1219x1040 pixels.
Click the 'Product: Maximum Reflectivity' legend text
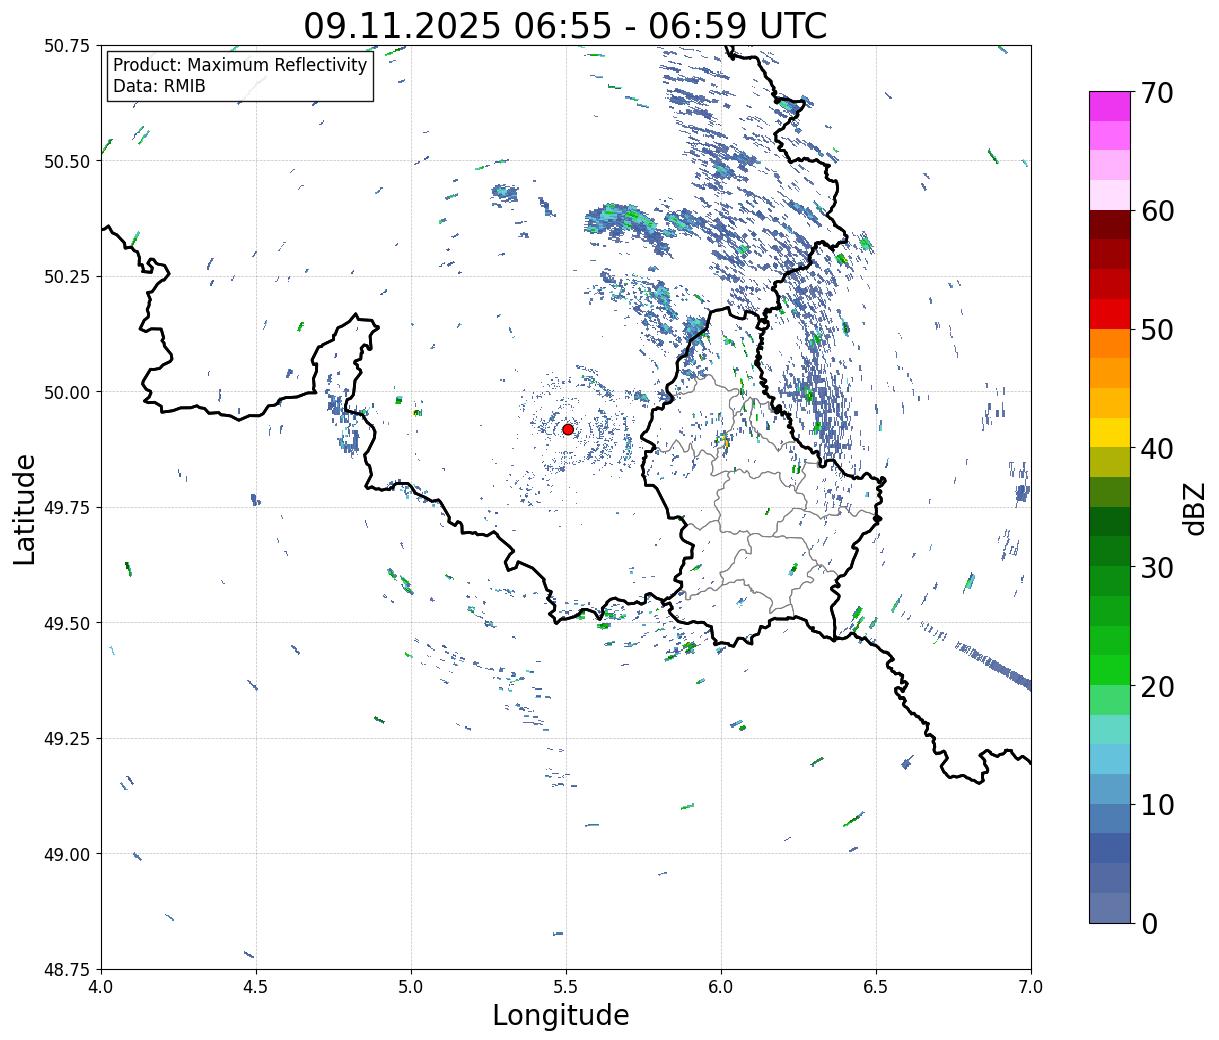click(x=240, y=65)
